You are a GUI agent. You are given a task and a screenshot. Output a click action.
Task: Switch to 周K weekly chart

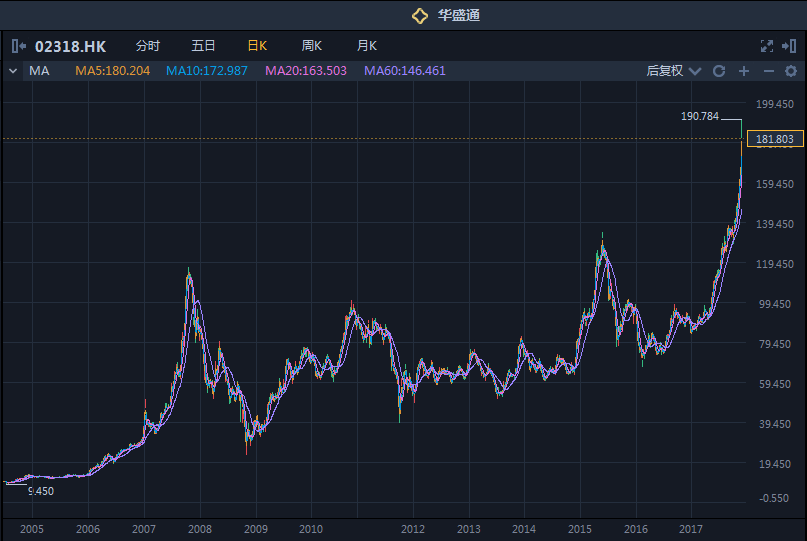point(311,46)
